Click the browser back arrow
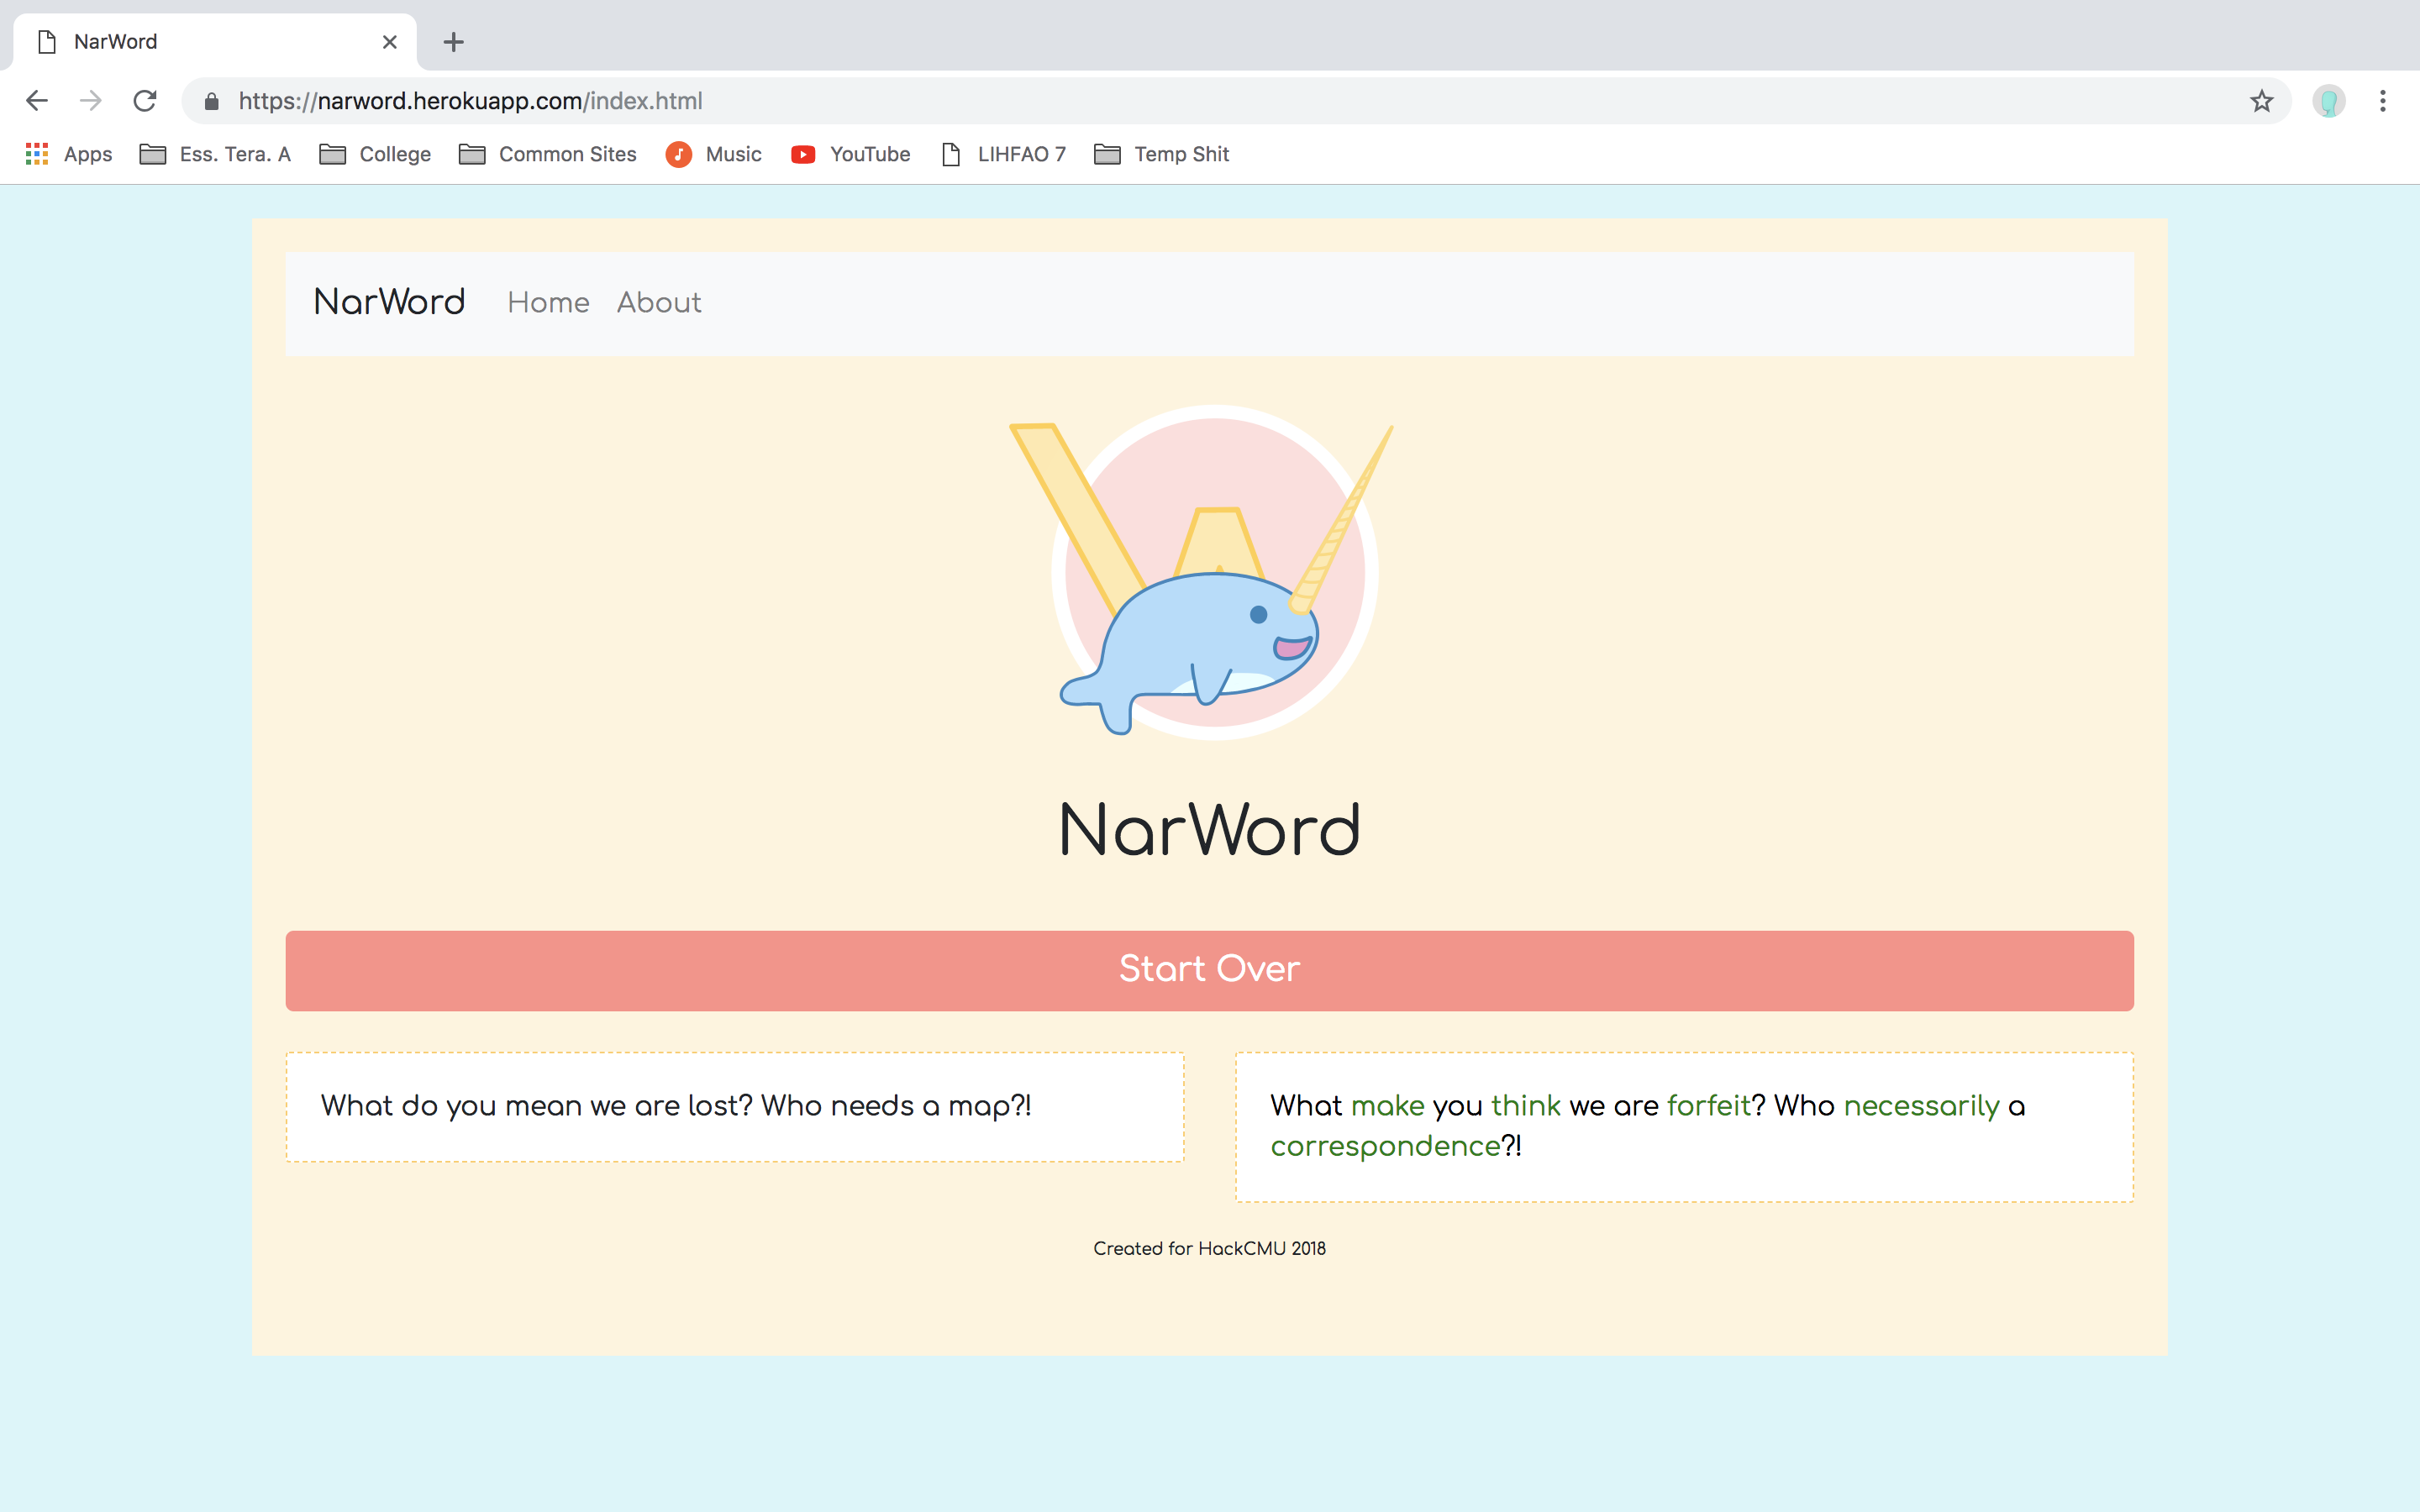This screenshot has height=1512, width=2420. point(37,101)
